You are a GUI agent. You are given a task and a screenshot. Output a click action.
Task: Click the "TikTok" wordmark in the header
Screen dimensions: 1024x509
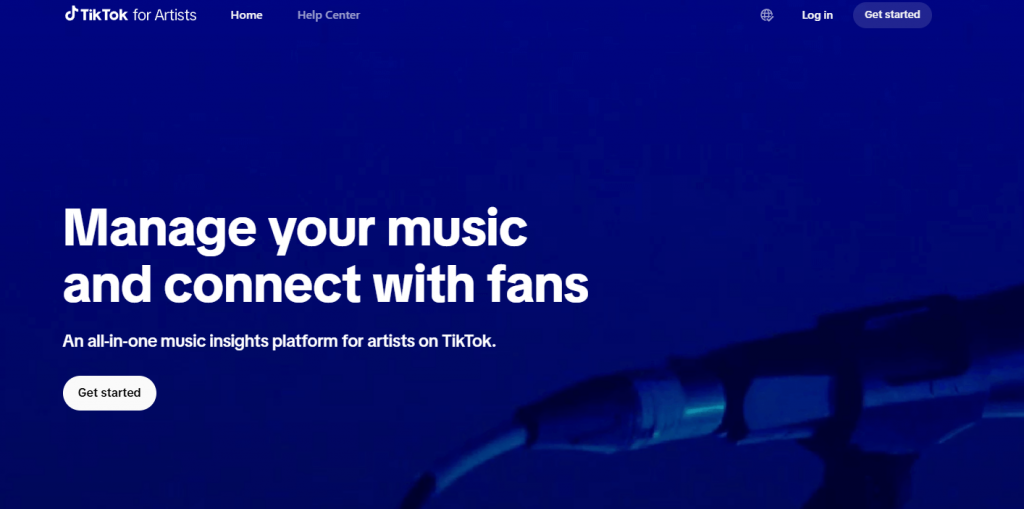tap(104, 15)
